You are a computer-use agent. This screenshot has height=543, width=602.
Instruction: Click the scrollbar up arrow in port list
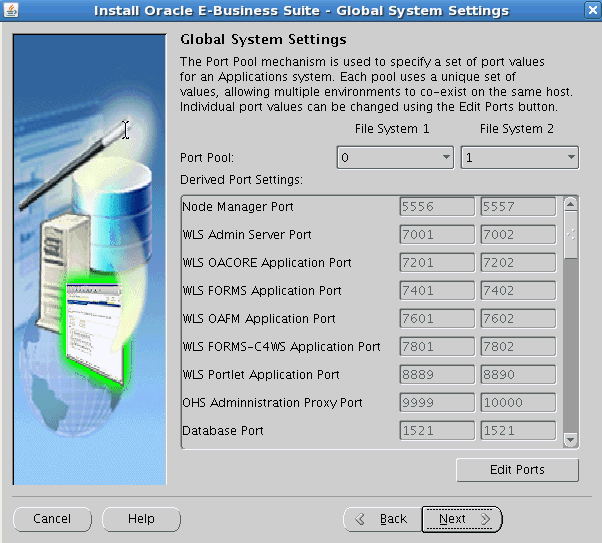click(x=571, y=204)
